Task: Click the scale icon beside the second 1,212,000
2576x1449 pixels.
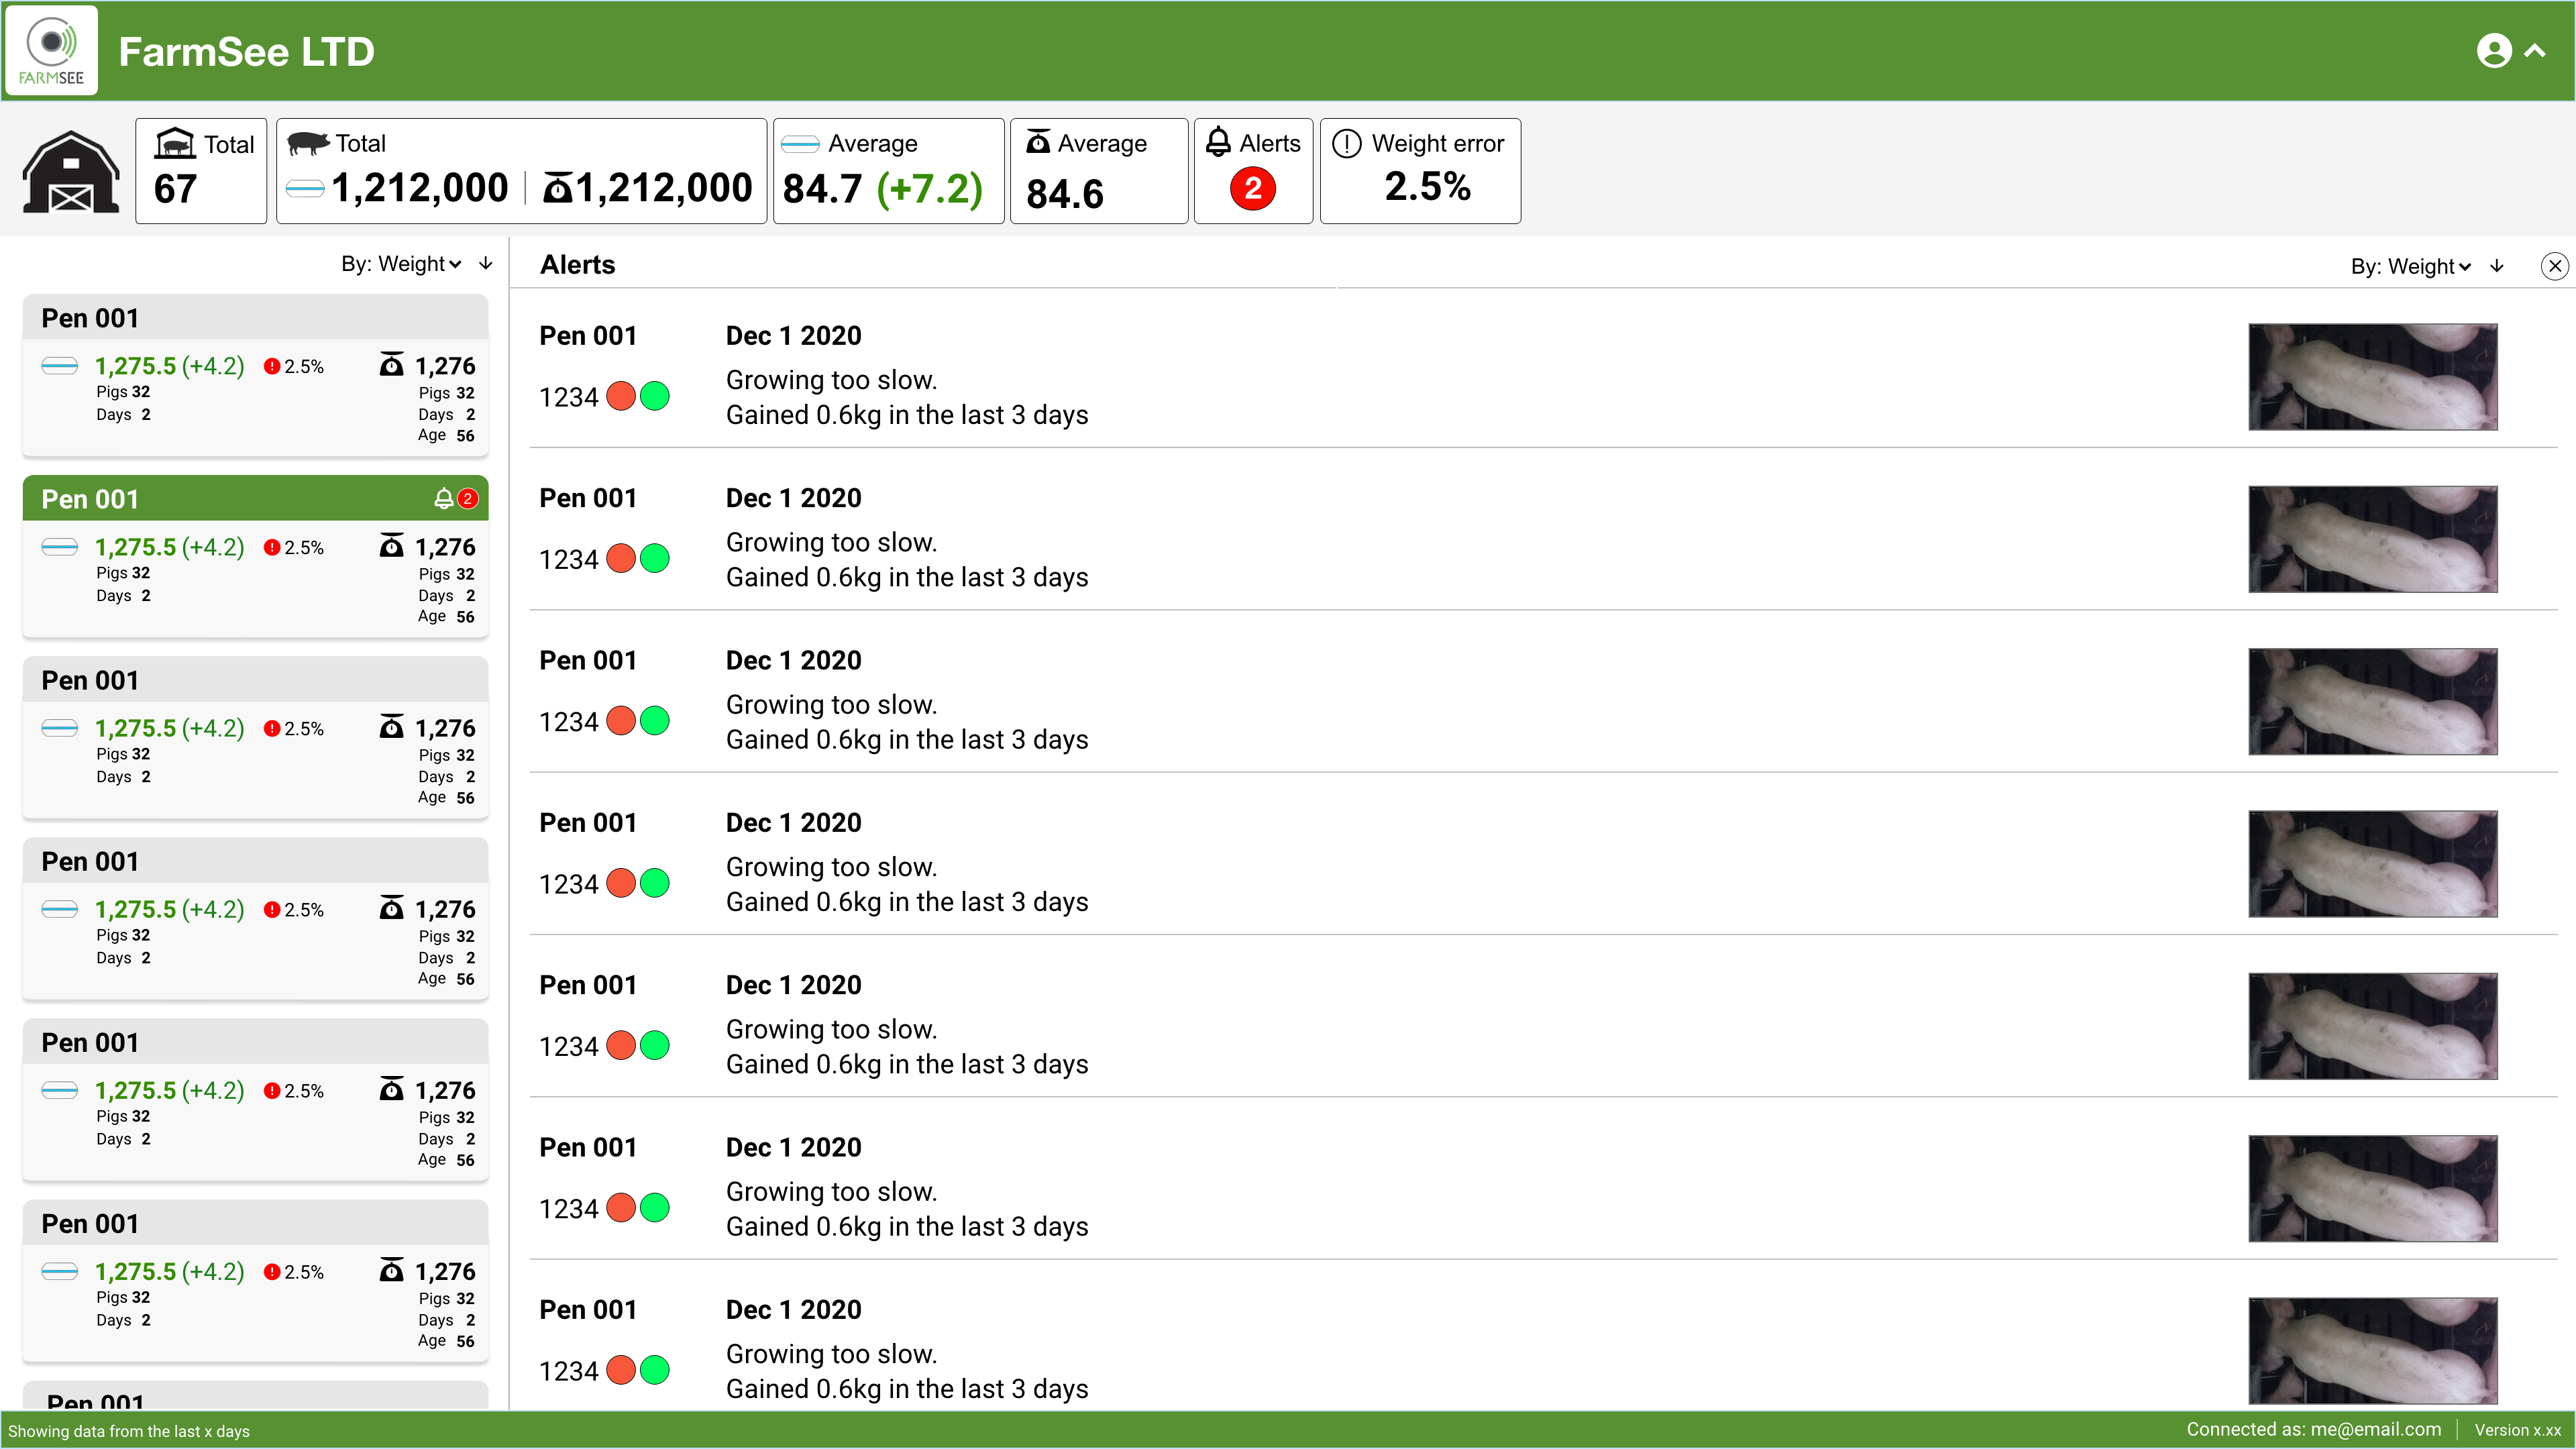Action: (557, 187)
